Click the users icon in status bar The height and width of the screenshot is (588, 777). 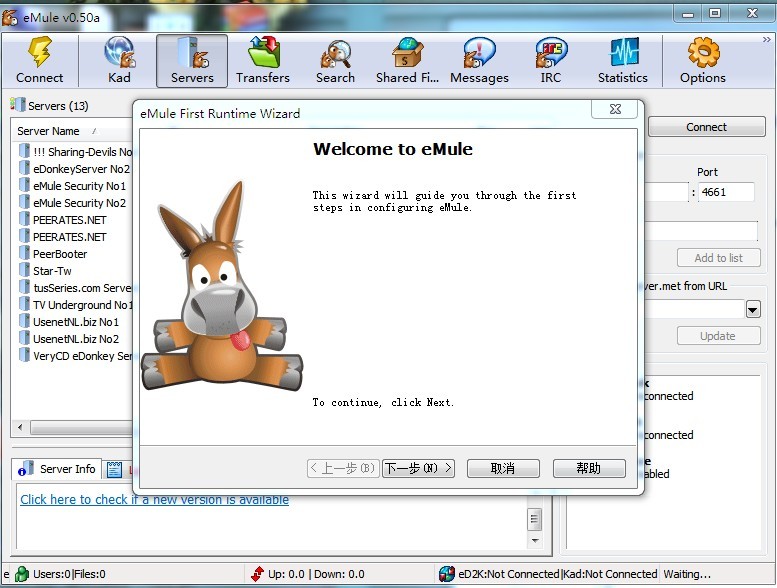tap(22, 574)
